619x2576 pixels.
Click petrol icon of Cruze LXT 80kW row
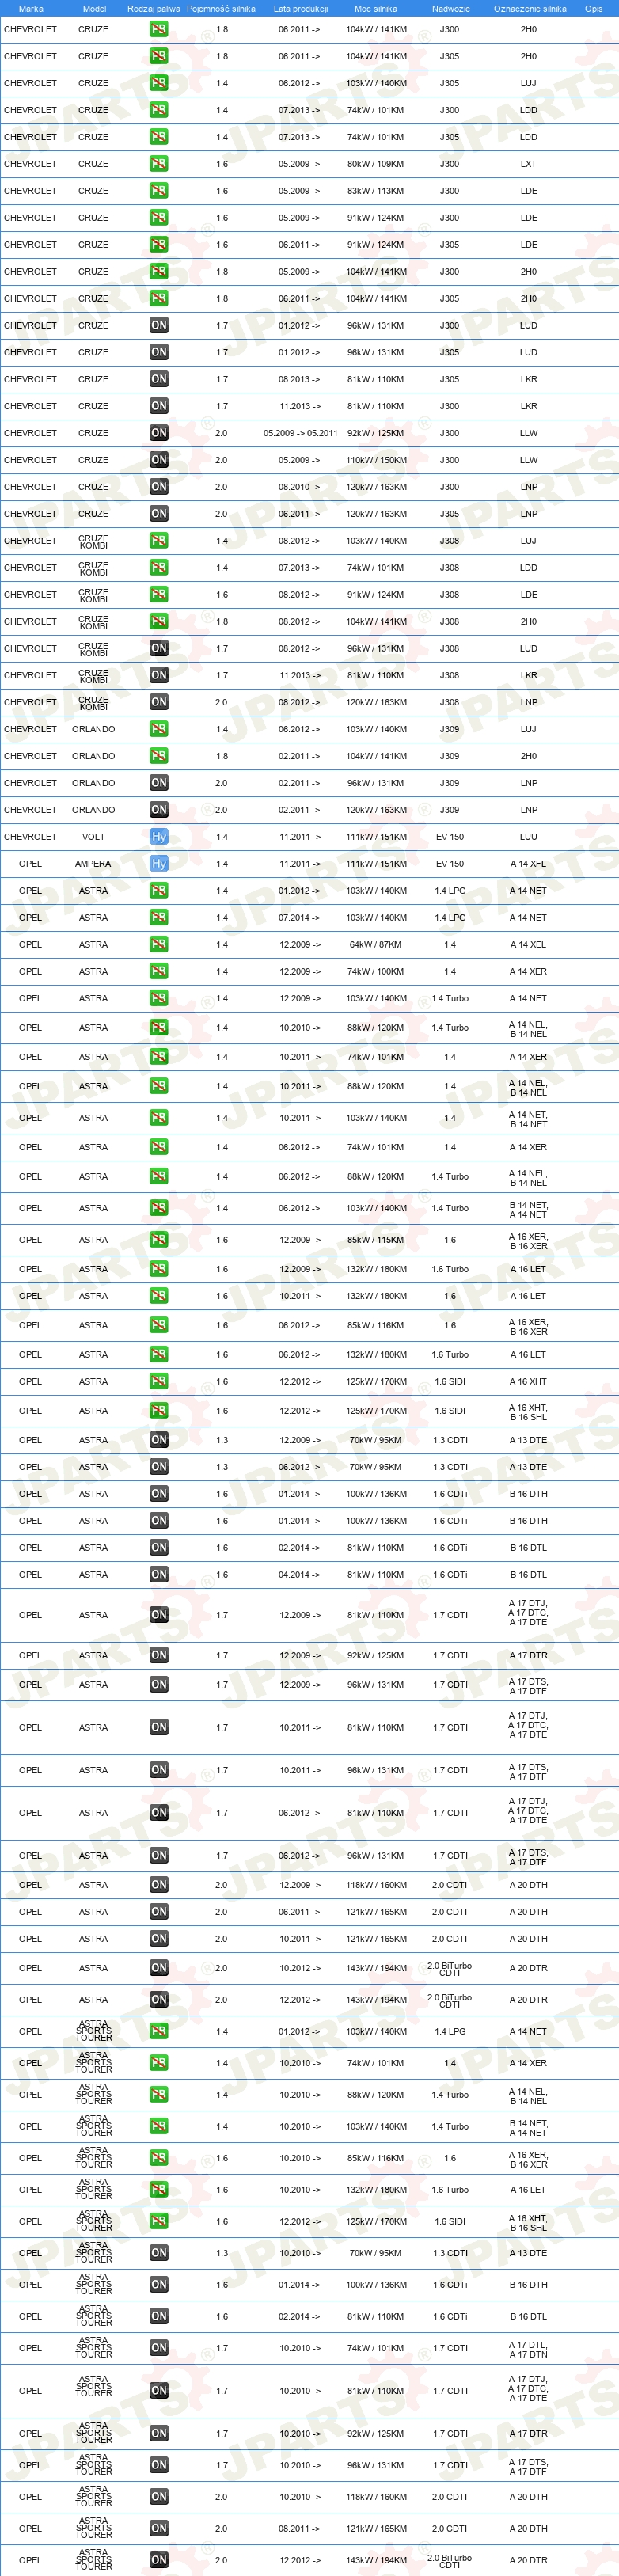(159, 164)
